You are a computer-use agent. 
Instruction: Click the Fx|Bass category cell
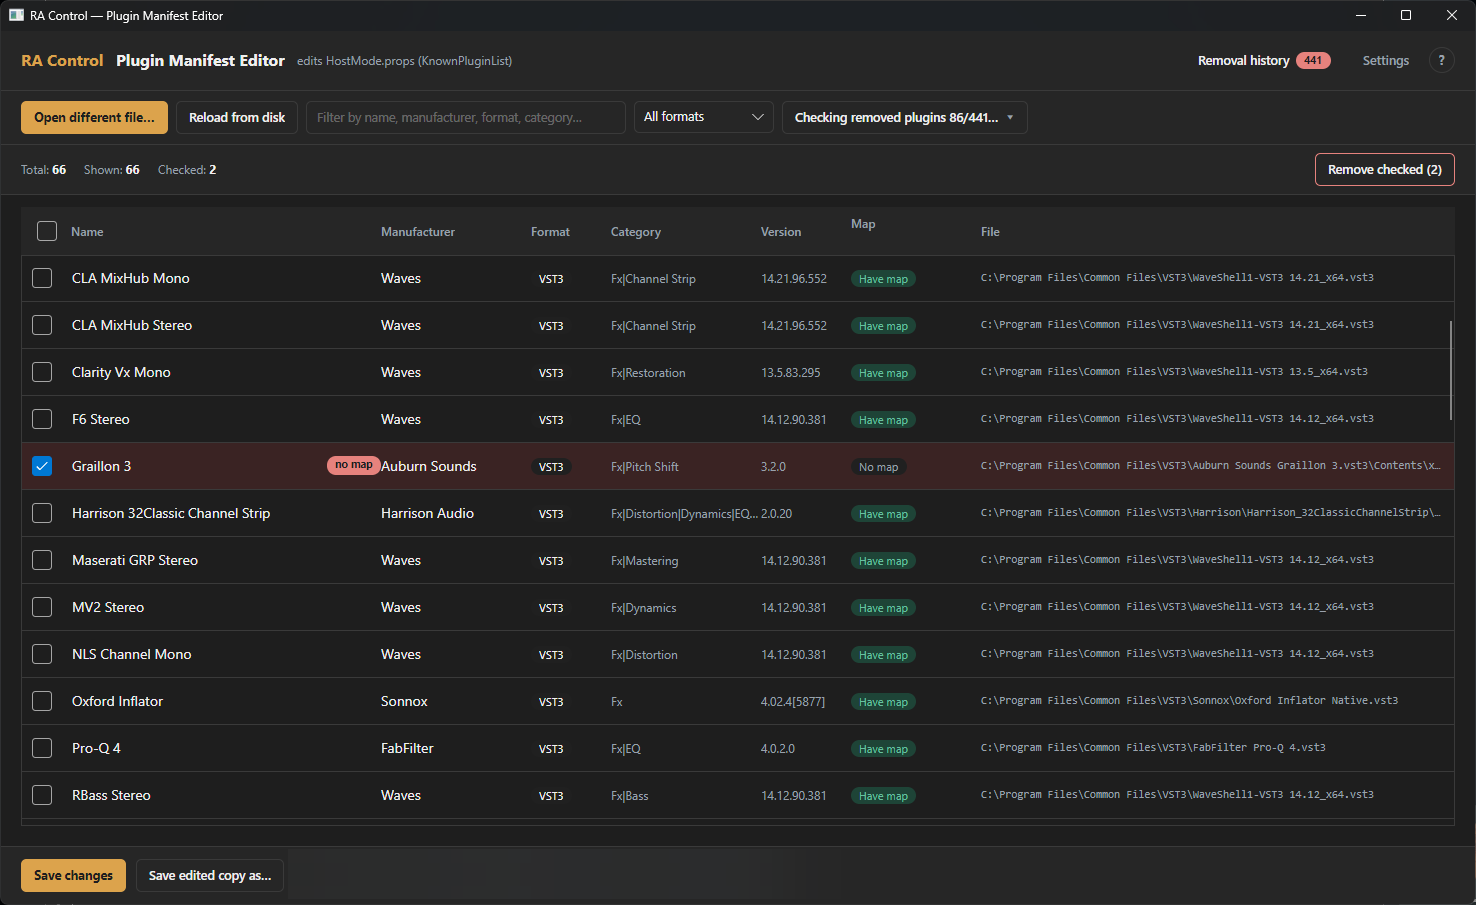629,796
